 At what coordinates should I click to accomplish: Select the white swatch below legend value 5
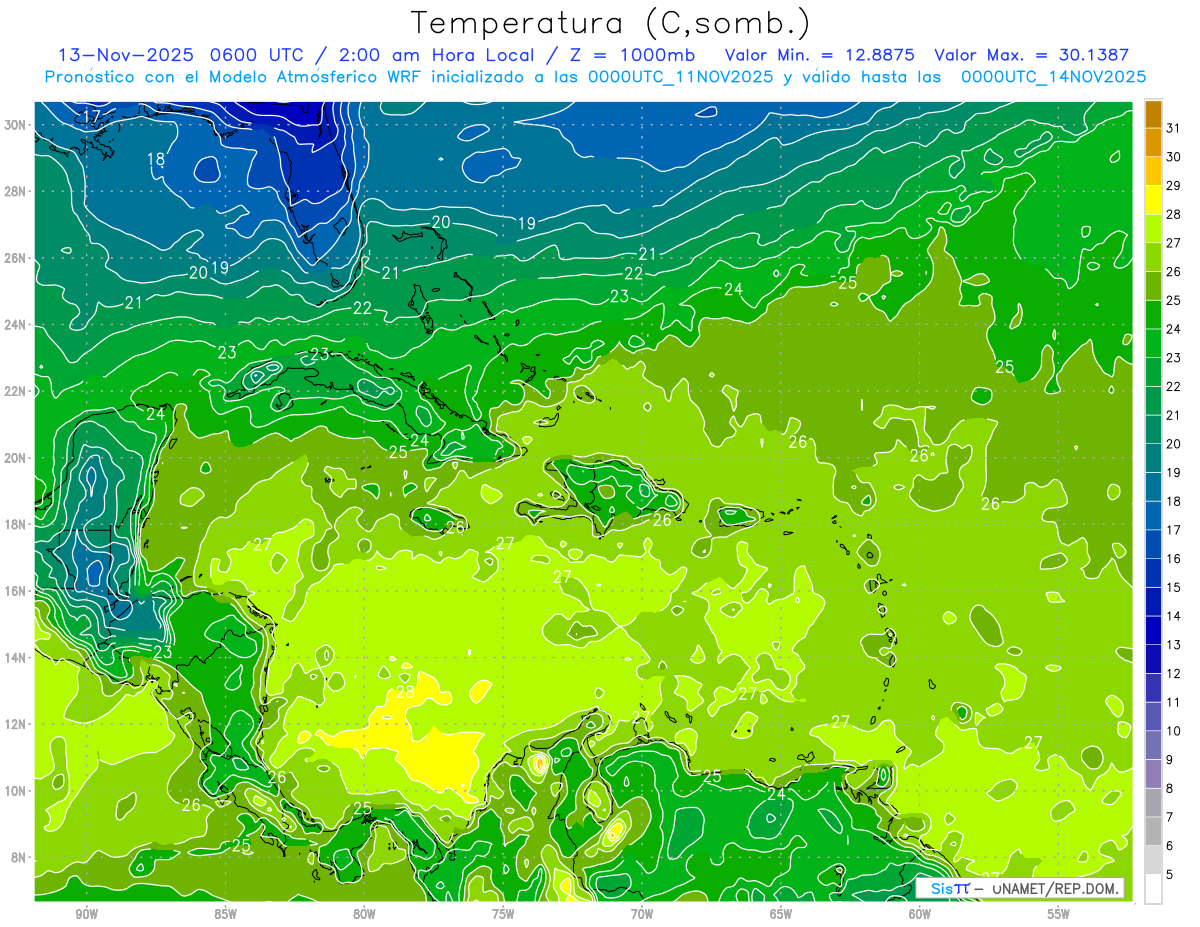tap(1153, 889)
